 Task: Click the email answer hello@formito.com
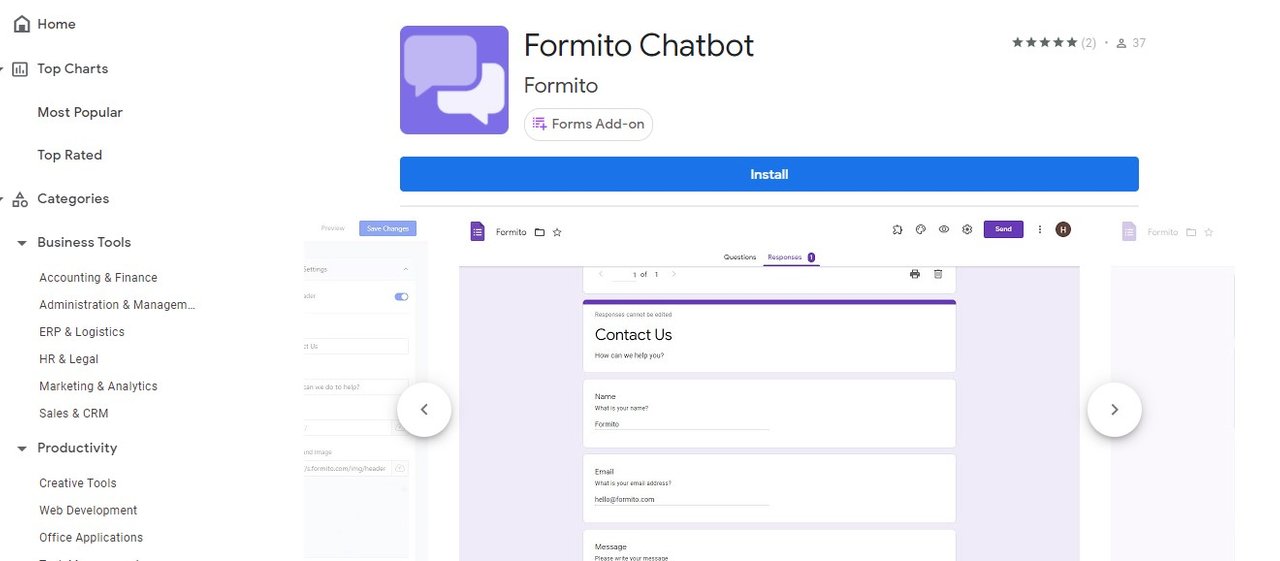tap(682, 499)
